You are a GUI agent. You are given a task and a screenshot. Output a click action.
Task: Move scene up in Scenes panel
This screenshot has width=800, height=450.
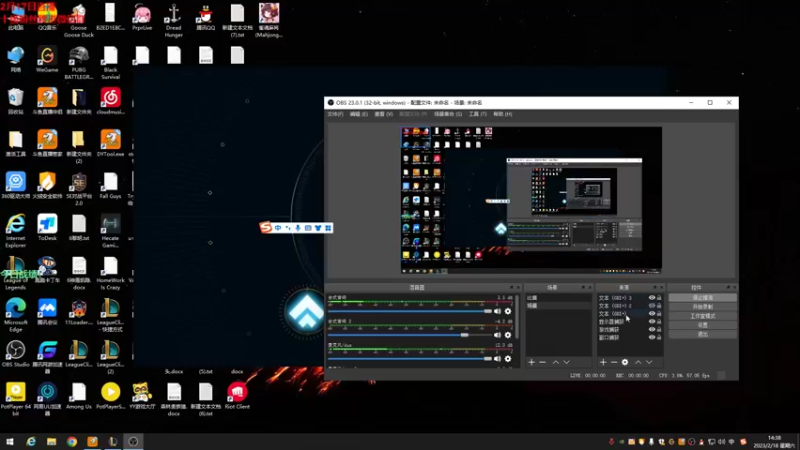click(x=556, y=362)
